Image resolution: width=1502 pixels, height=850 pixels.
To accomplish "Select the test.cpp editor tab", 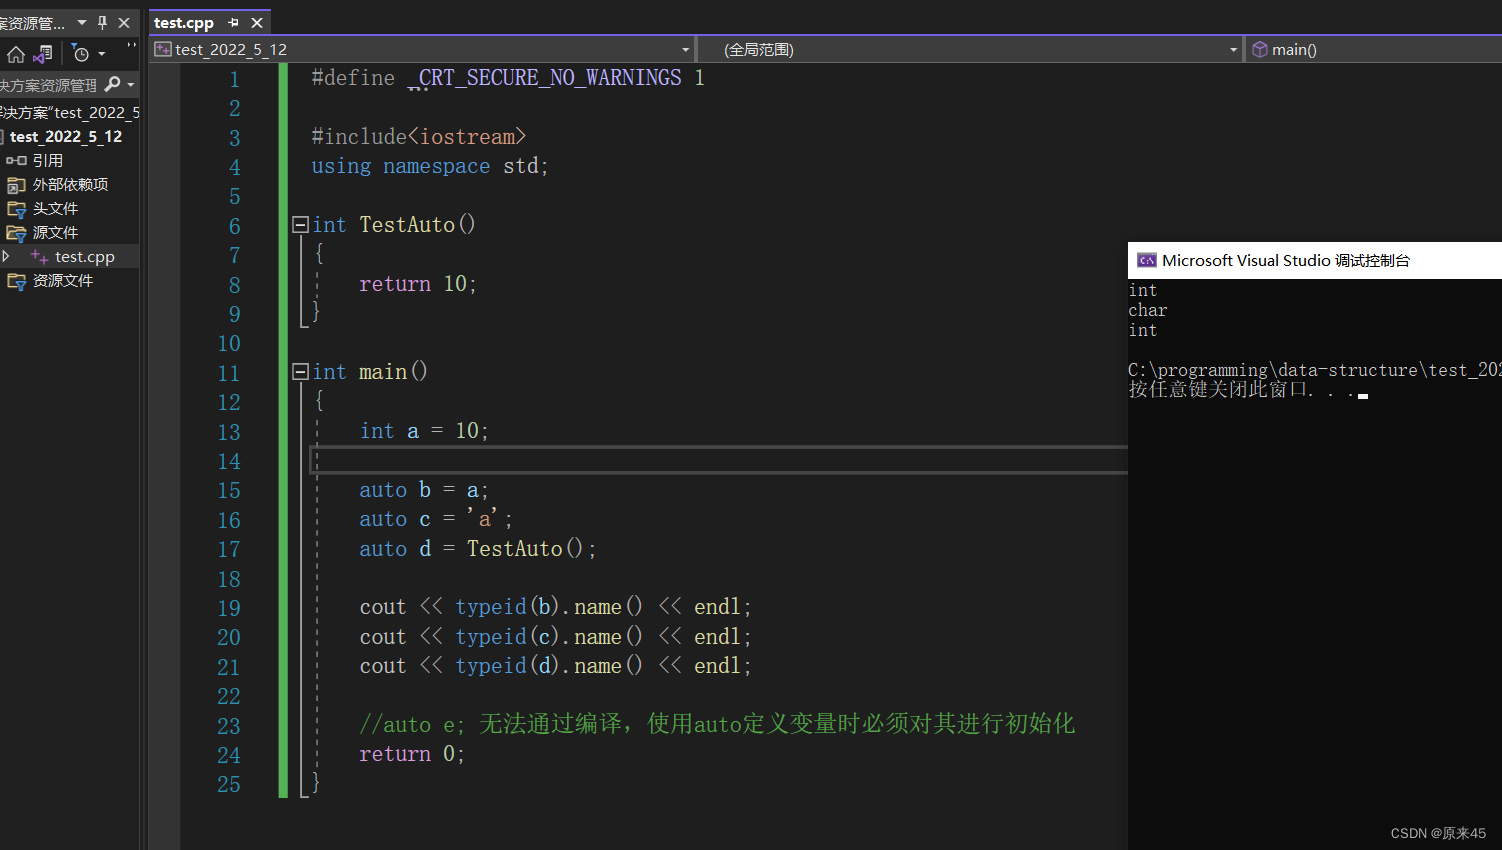I will [183, 21].
